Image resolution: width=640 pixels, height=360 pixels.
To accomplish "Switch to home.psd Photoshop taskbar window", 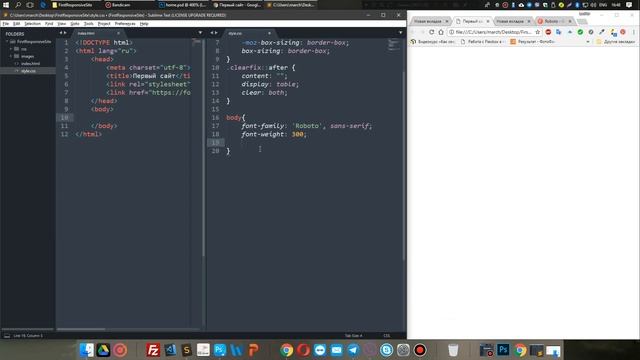I will tap(183, 5).
